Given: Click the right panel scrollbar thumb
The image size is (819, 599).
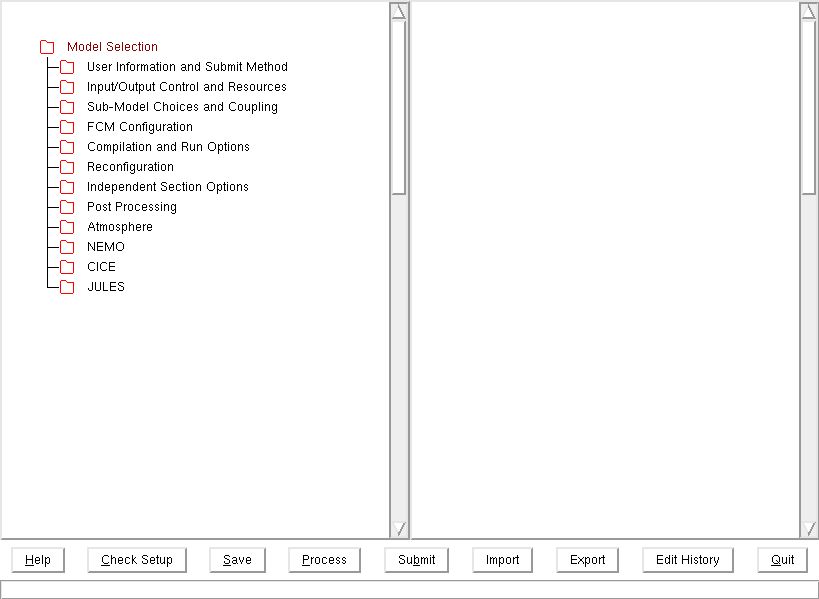Looking at the screenshot, I should pyautogui.click(x=809, y=107).
